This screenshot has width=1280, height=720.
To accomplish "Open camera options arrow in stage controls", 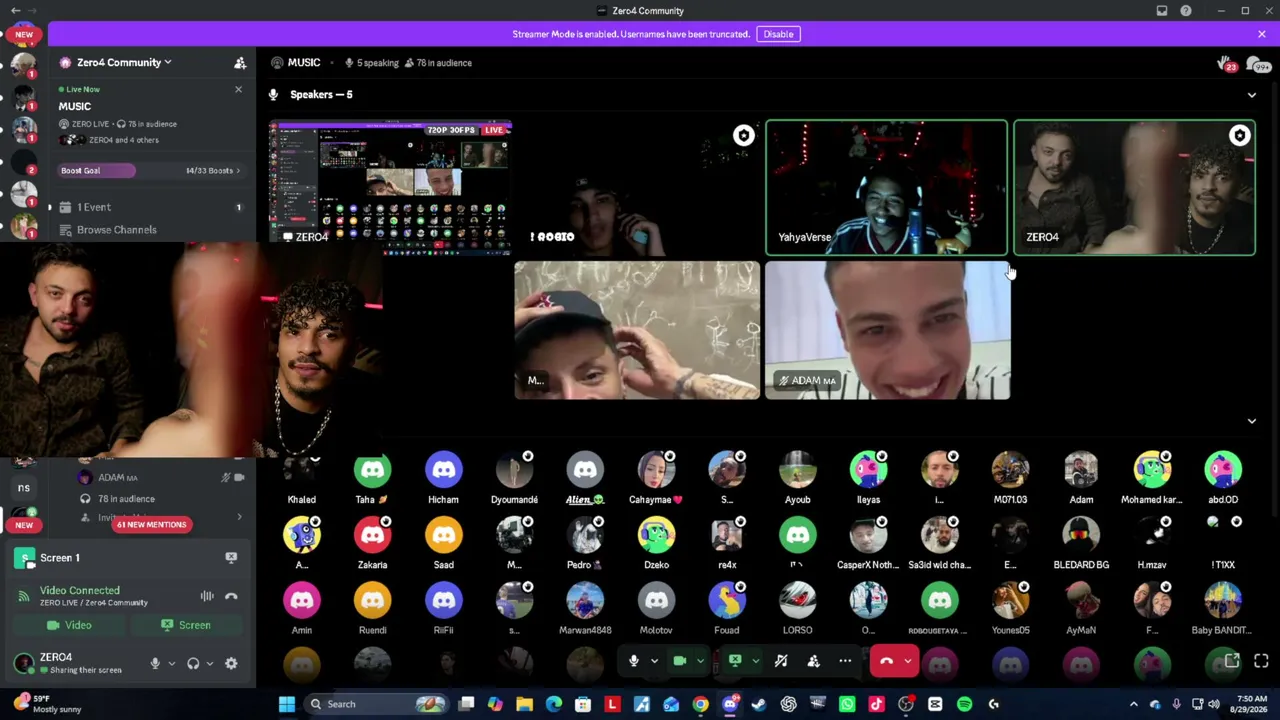I will tap(700, 660).
